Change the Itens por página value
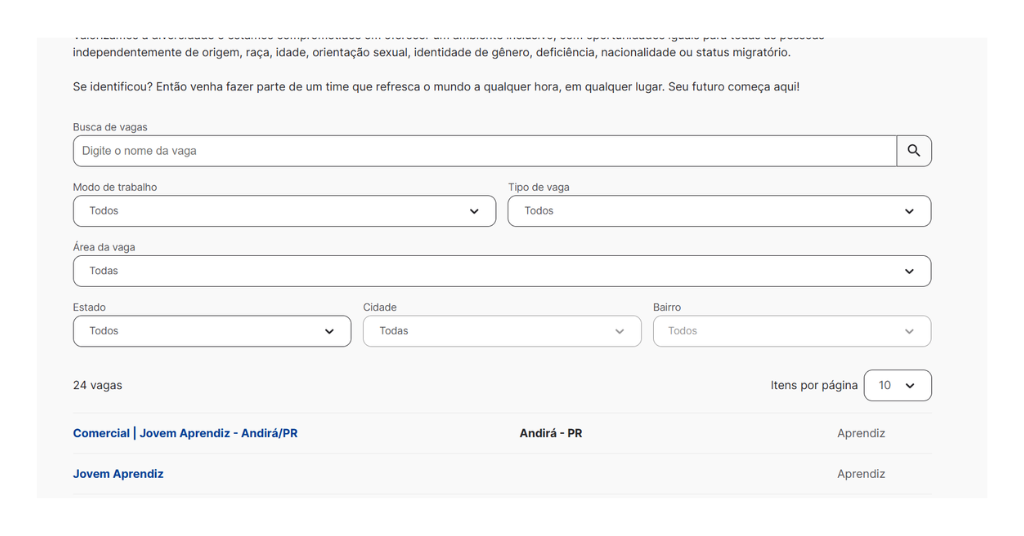 tap(896, 385)
